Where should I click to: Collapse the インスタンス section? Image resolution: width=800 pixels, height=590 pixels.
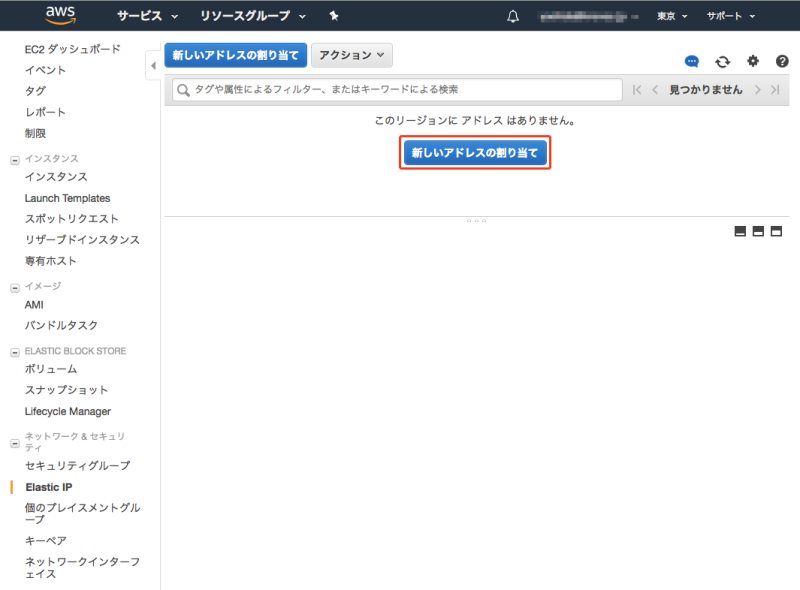[x=15, y=160]
